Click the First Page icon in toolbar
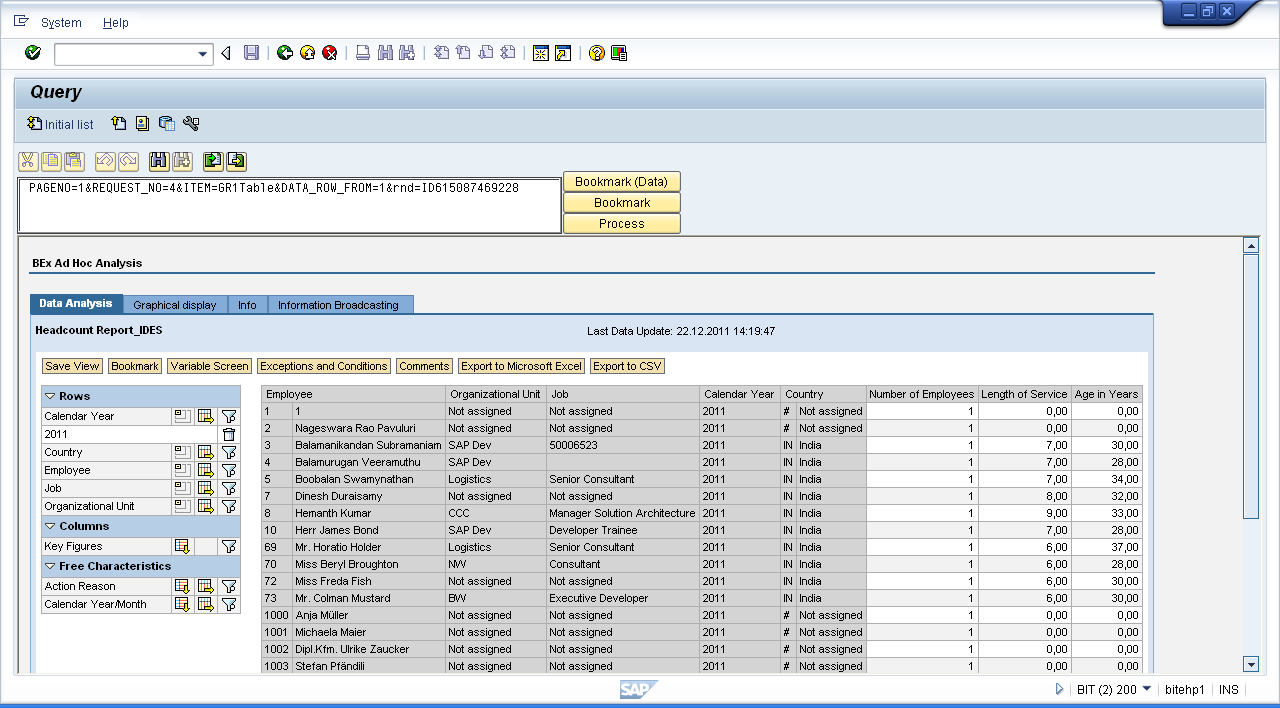This screenshot has height=708, width=1280. pyautogui.click(x=441, y=53)
